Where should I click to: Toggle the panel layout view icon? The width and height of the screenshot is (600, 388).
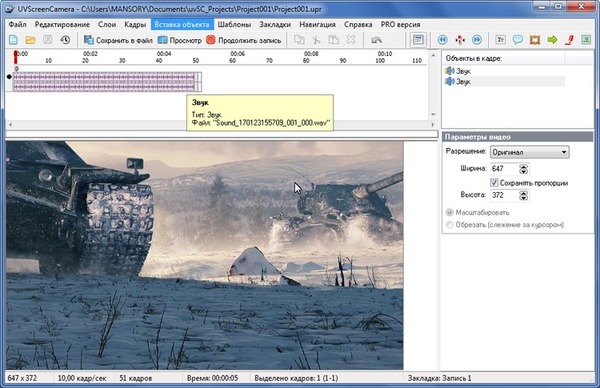coord(418,40)
